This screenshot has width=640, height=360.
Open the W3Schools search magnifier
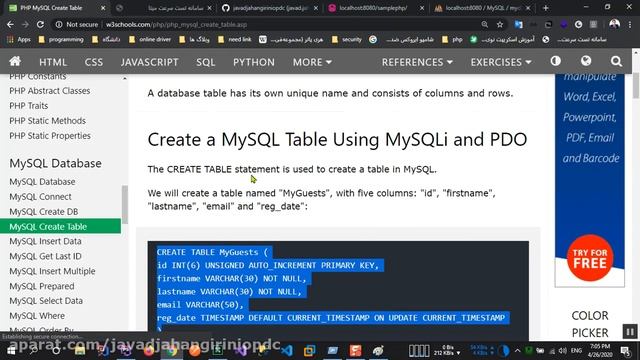click(x=616, y=62)
